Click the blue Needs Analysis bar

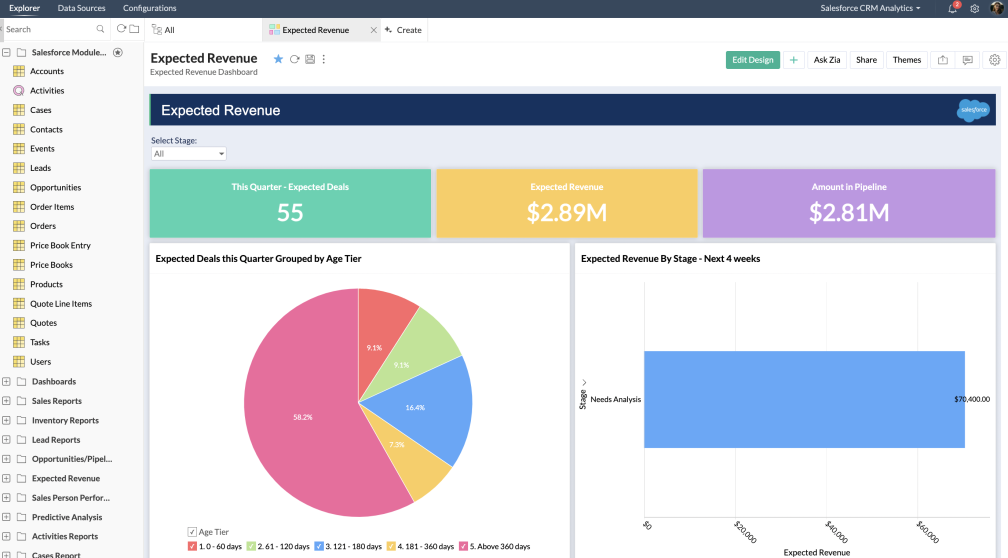(804, 399)
